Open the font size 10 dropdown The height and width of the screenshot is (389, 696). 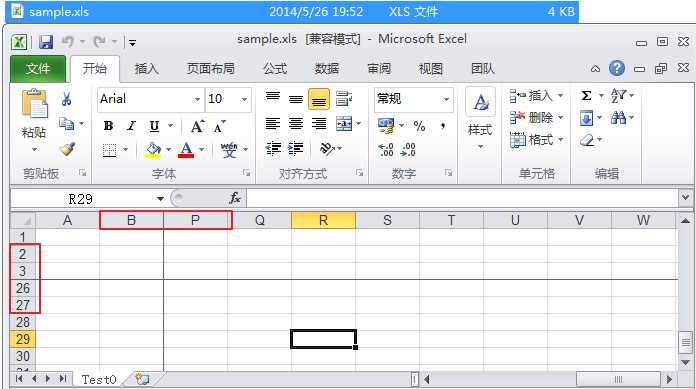[245, 99]
